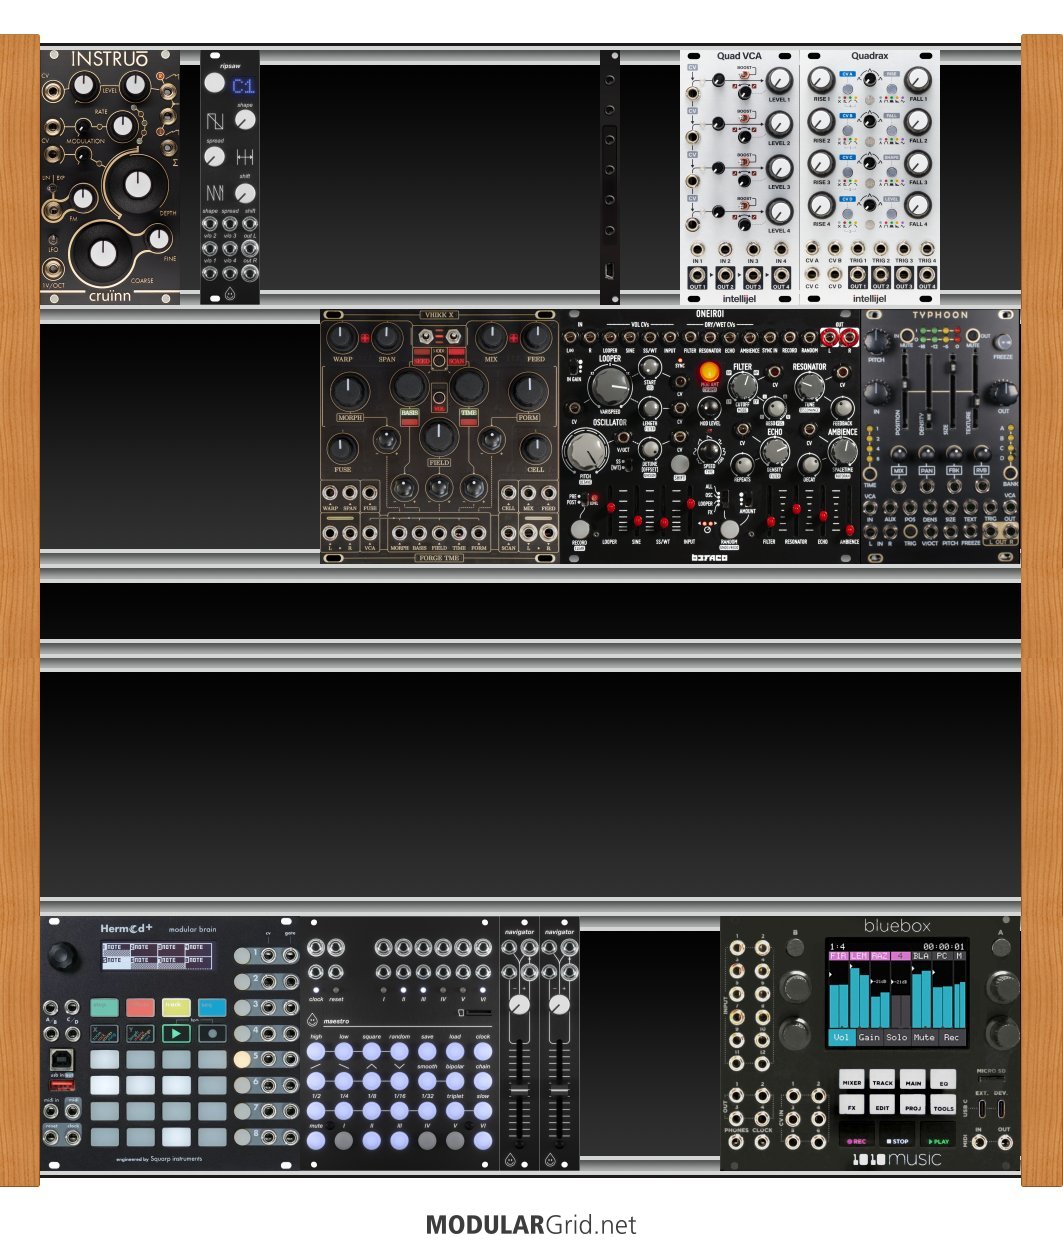Select Maestro channel IV button

tap(427, 1140)
